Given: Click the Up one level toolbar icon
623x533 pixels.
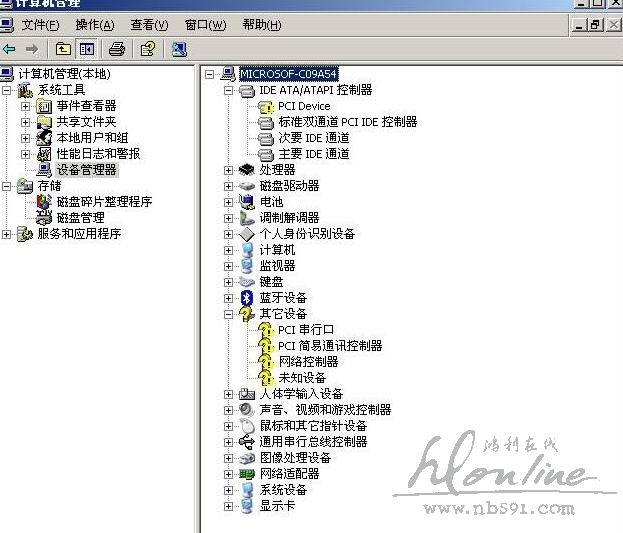Looking at the screenshot, I should click(63, 49).
